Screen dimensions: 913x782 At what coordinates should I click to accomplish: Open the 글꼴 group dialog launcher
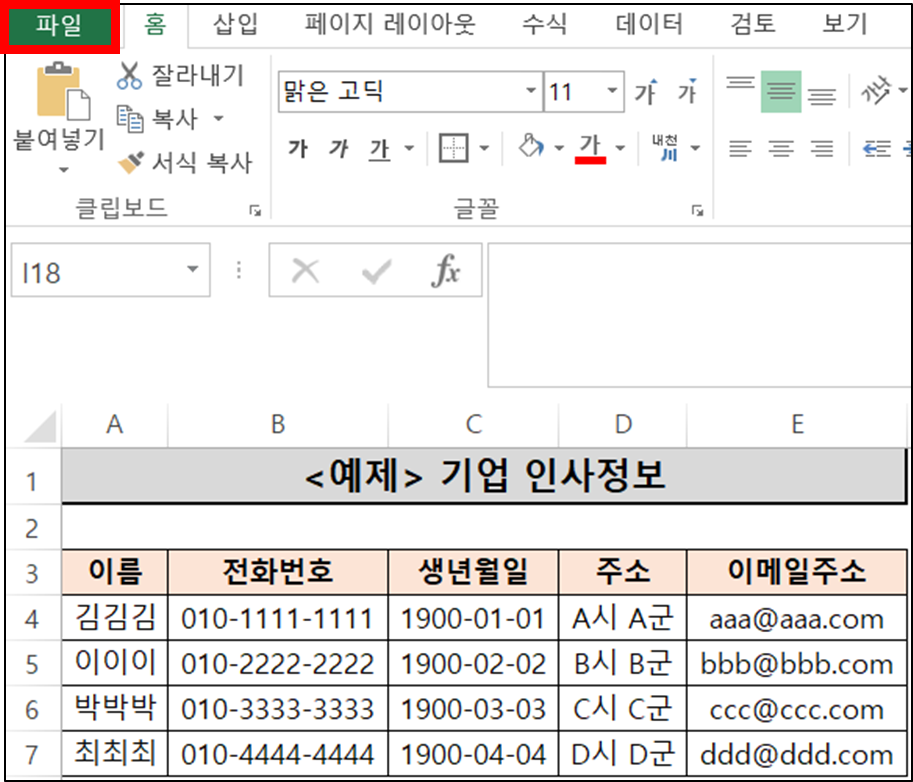(x=698, y=210)
